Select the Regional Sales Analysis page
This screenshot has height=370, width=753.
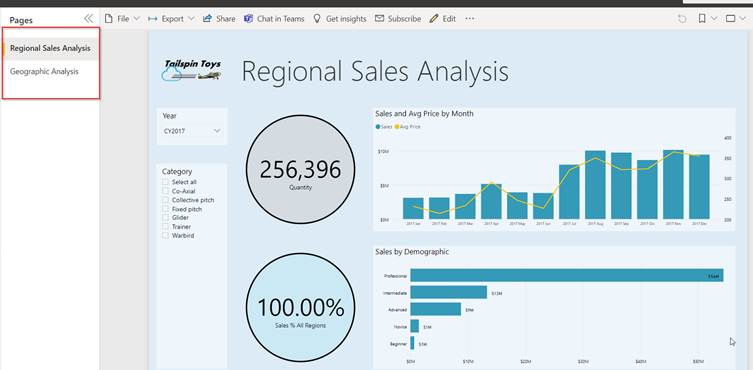click(x=50, y=49)
